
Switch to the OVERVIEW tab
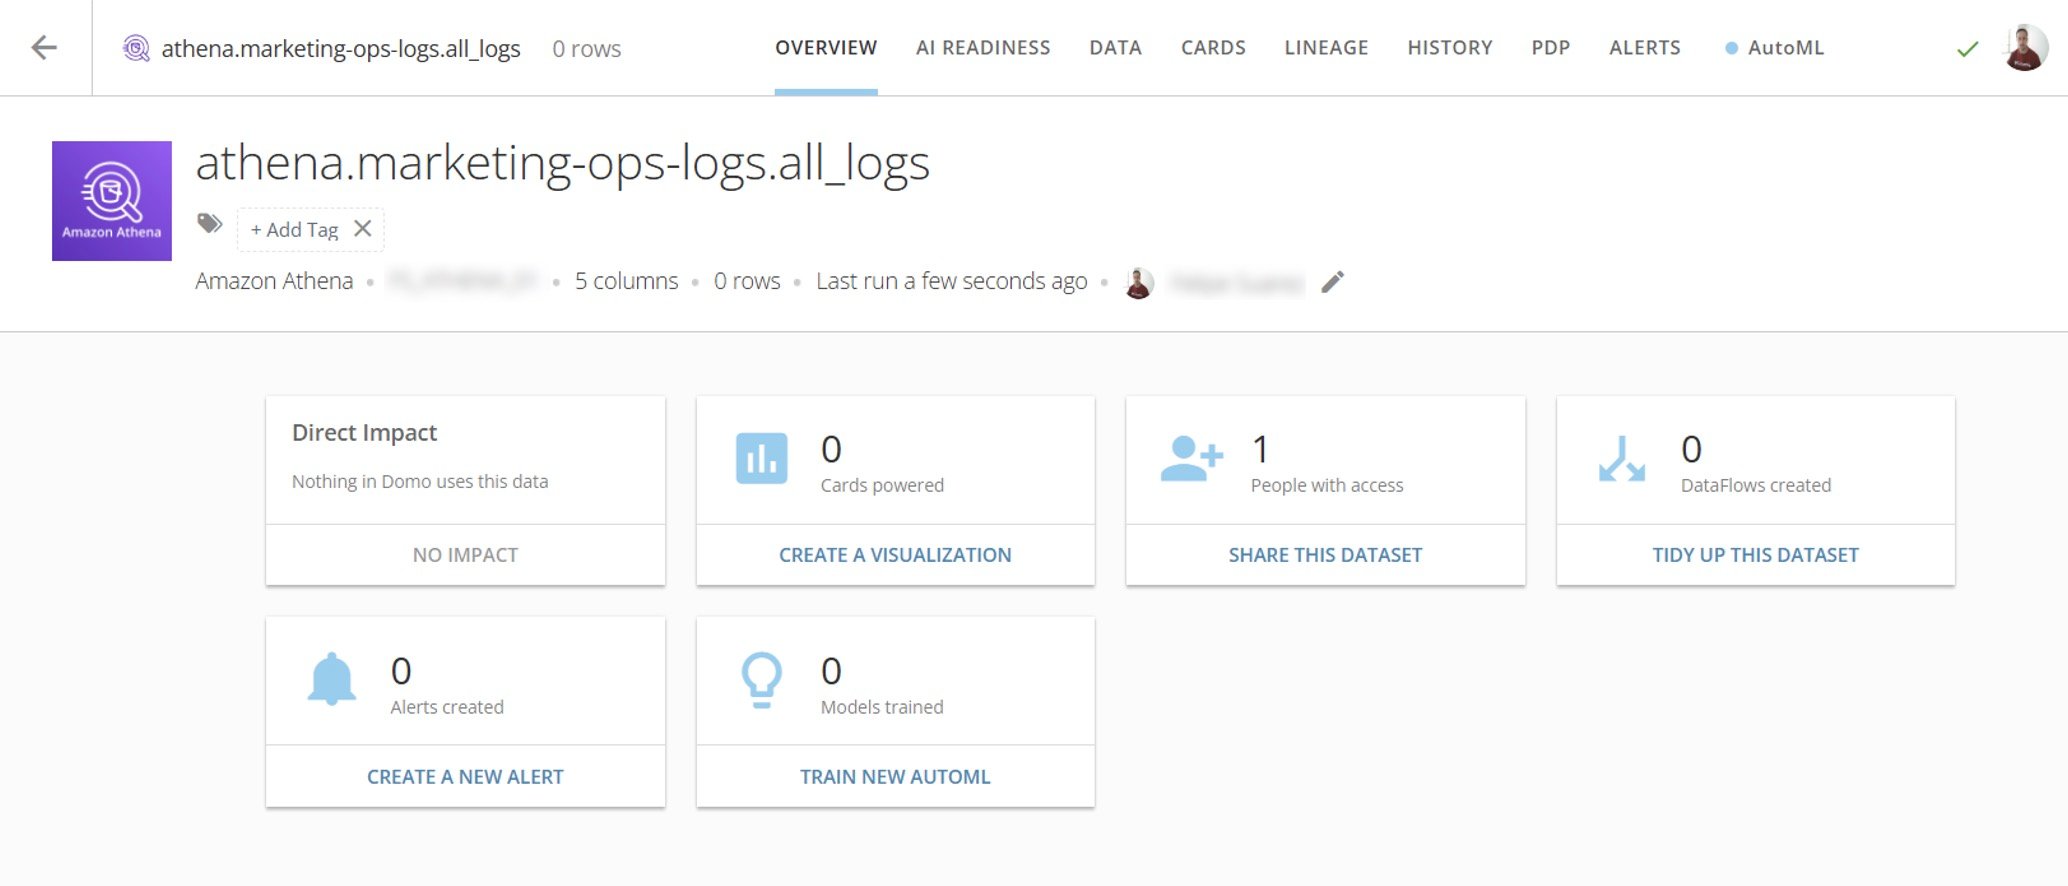point(826,48)
